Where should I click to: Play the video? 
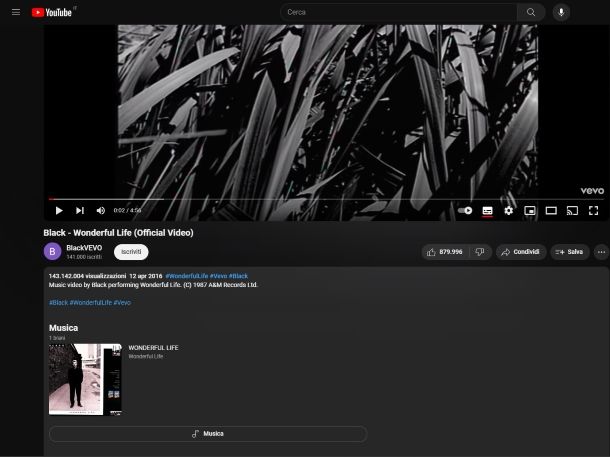pyautogui.click(x=59, y=210)
